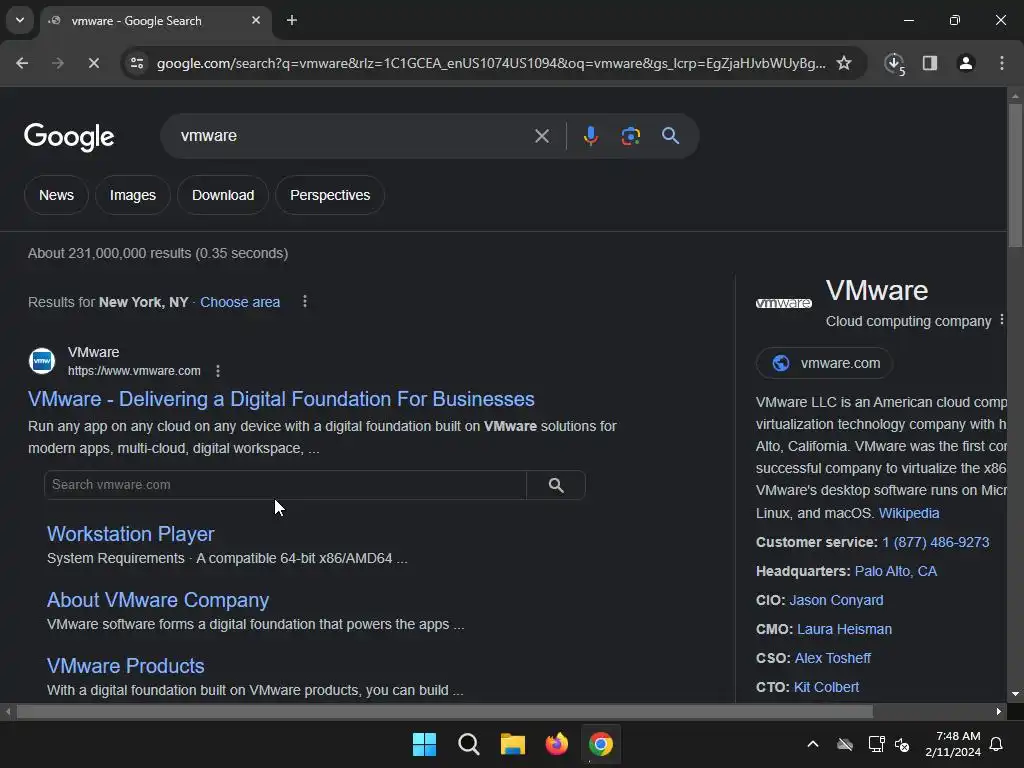Open Kit Colbert CTO link
Viewport: 1024px width, 768px height.
[x=826, y=687]
